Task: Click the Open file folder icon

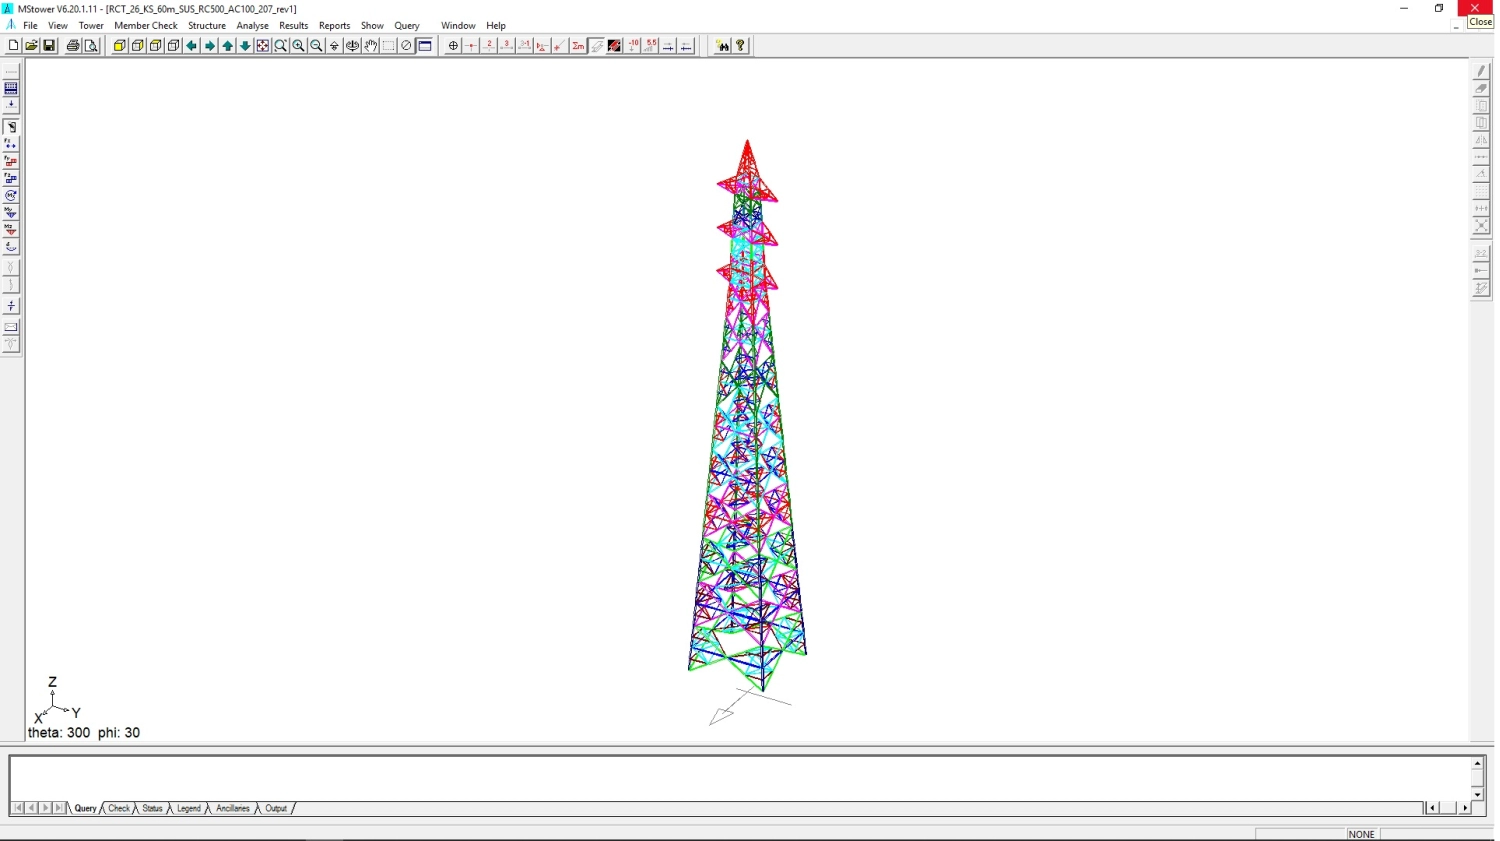Action: 31,46
